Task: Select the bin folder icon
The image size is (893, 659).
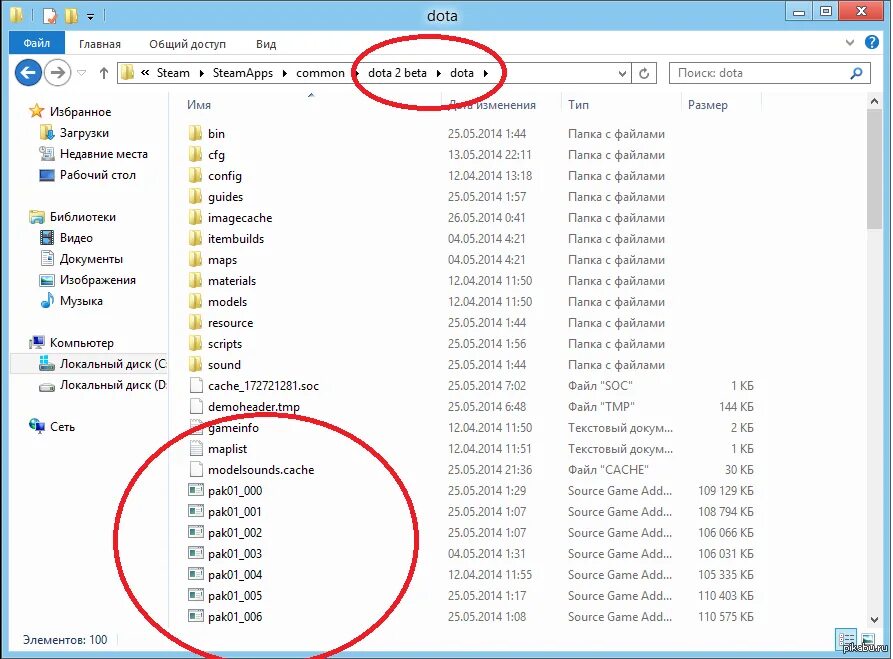Action: point(195,133)
